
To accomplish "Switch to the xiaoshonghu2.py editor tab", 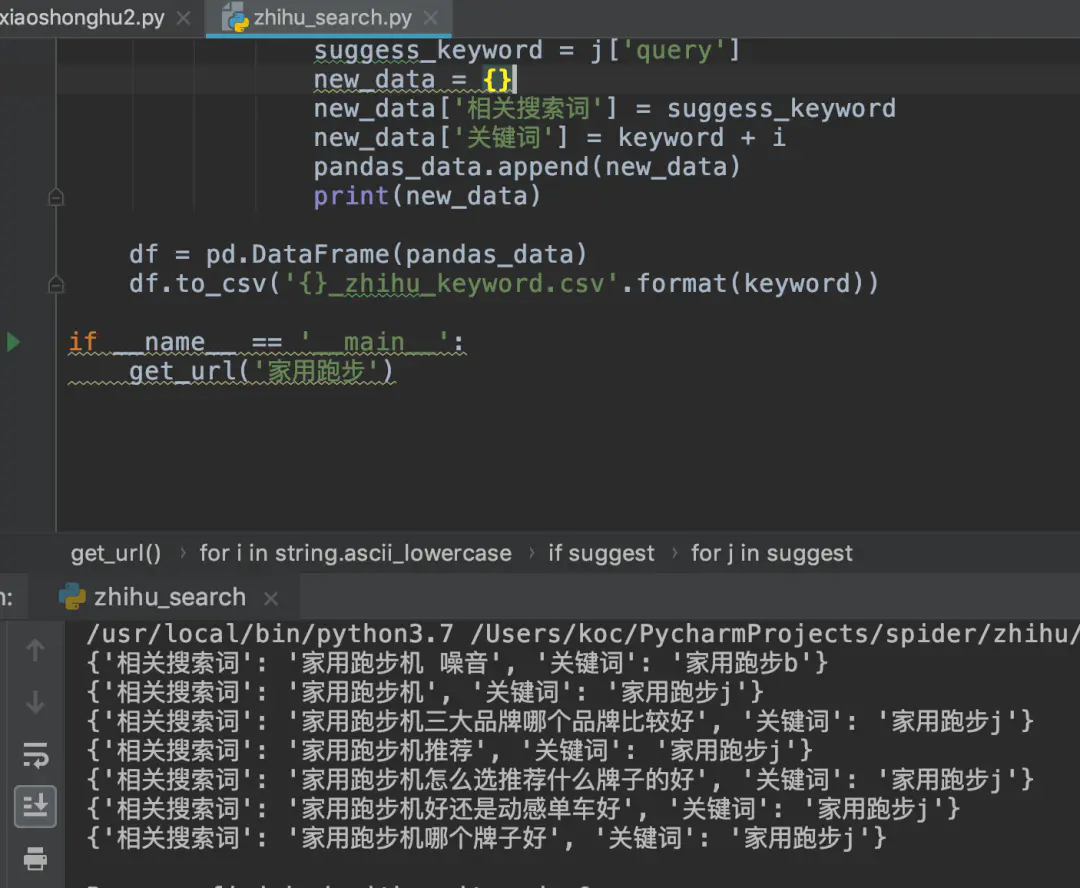I will pyautogui.click(x=82, y=17).
